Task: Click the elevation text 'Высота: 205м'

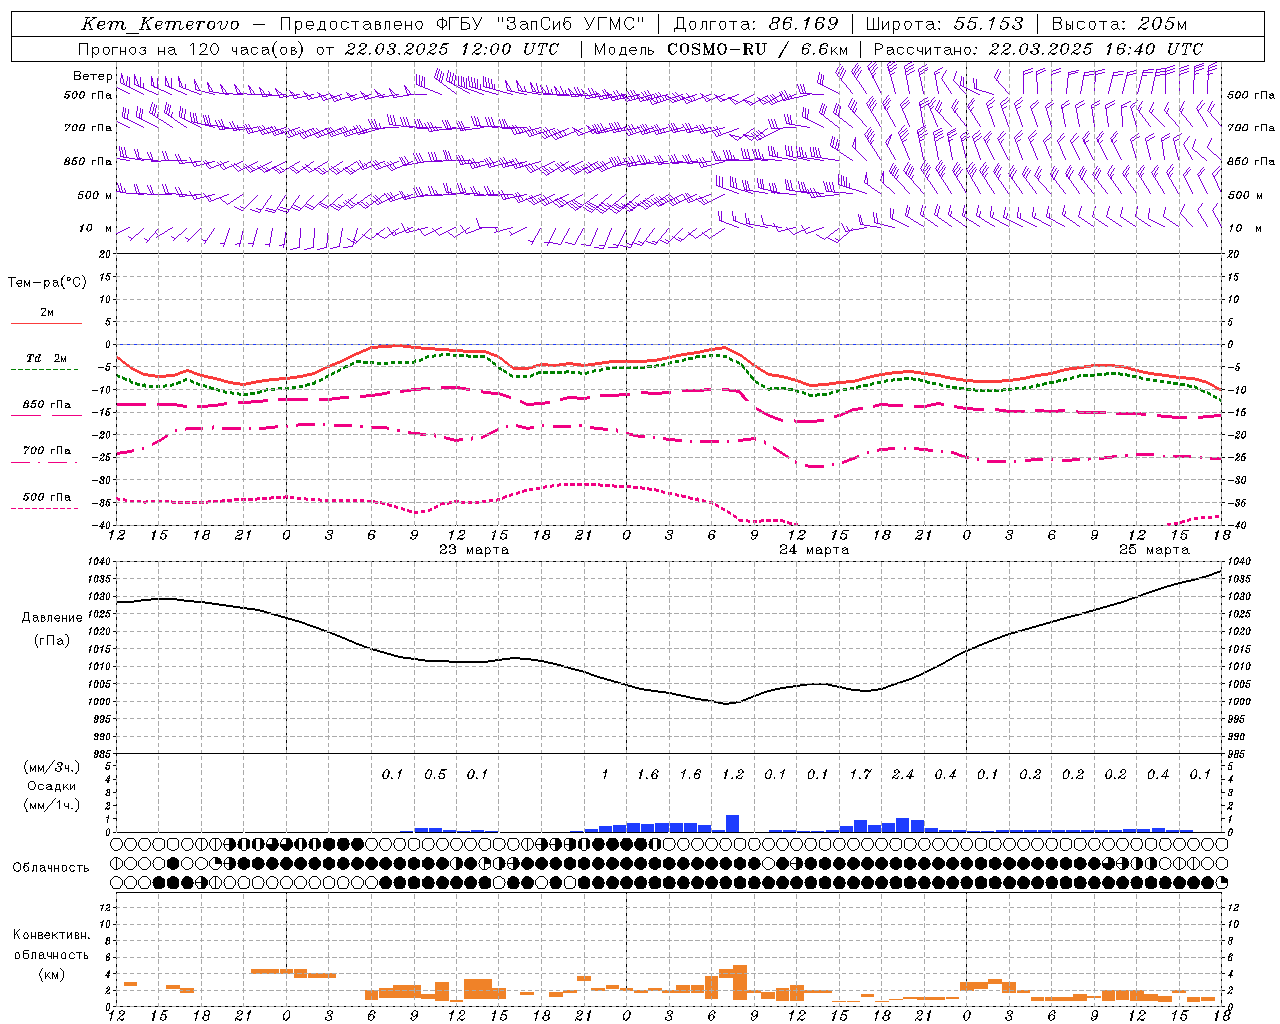Action: tap(1119, 24)
